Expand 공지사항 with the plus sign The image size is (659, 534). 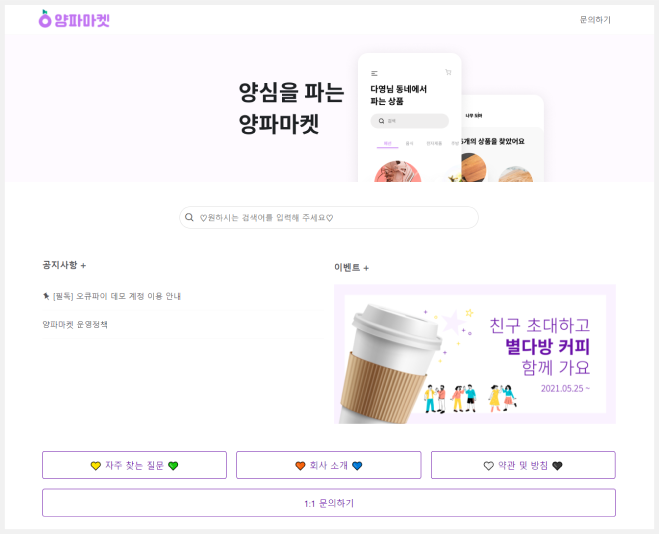[x=83, y=266]
